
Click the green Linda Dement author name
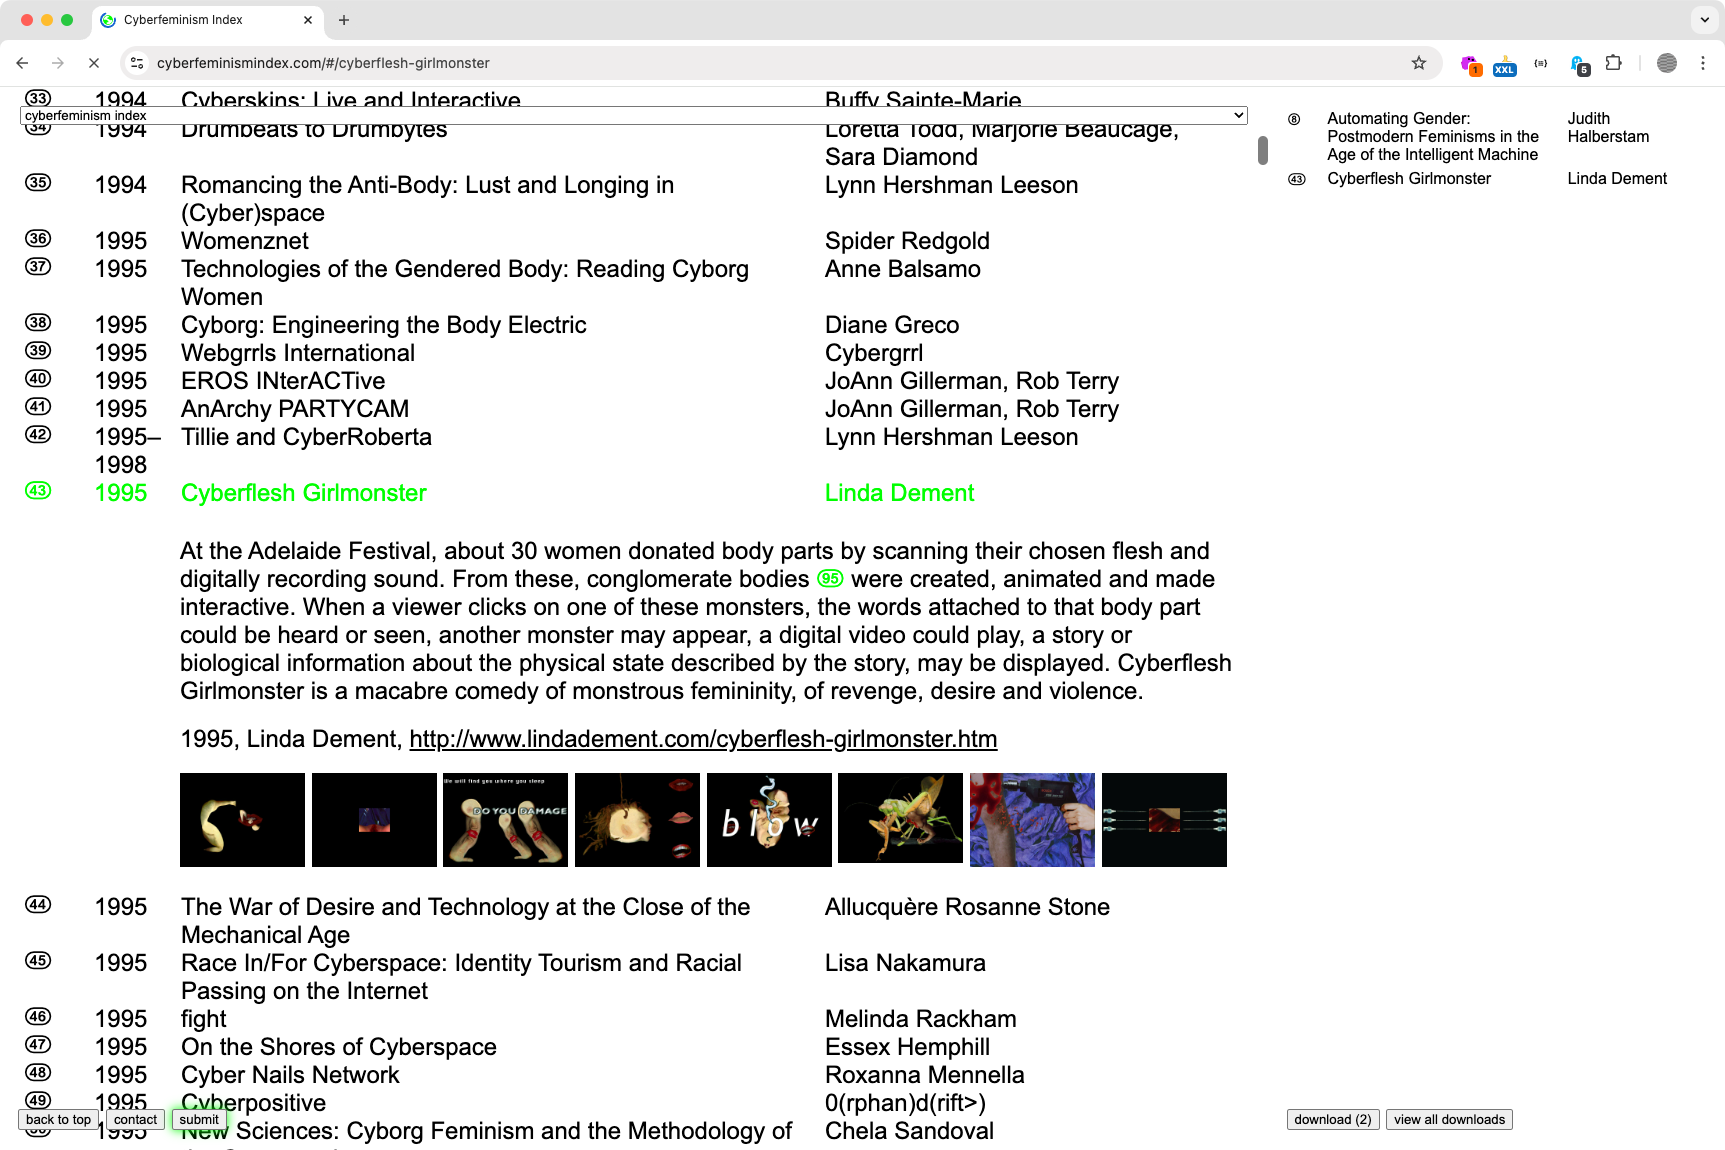coord(899,493)
